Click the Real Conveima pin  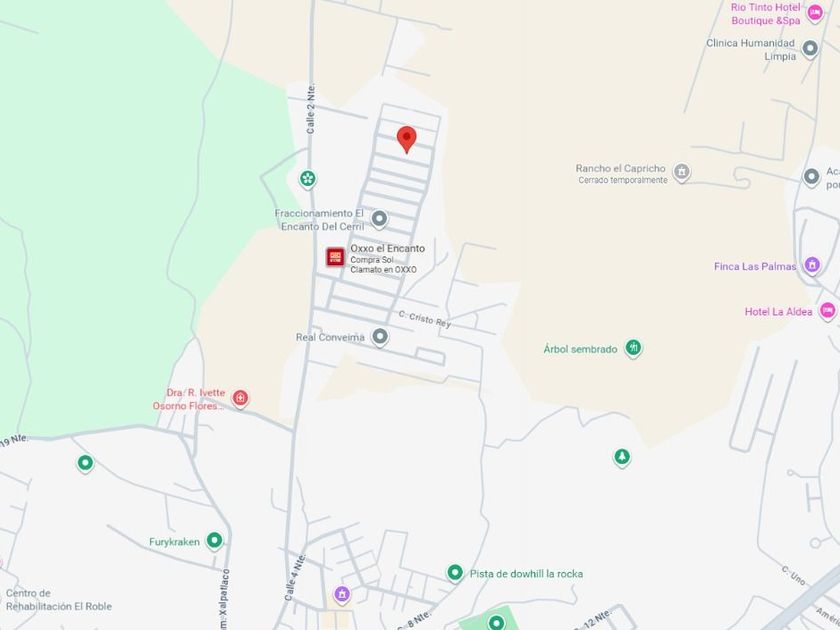click(380, 337)
